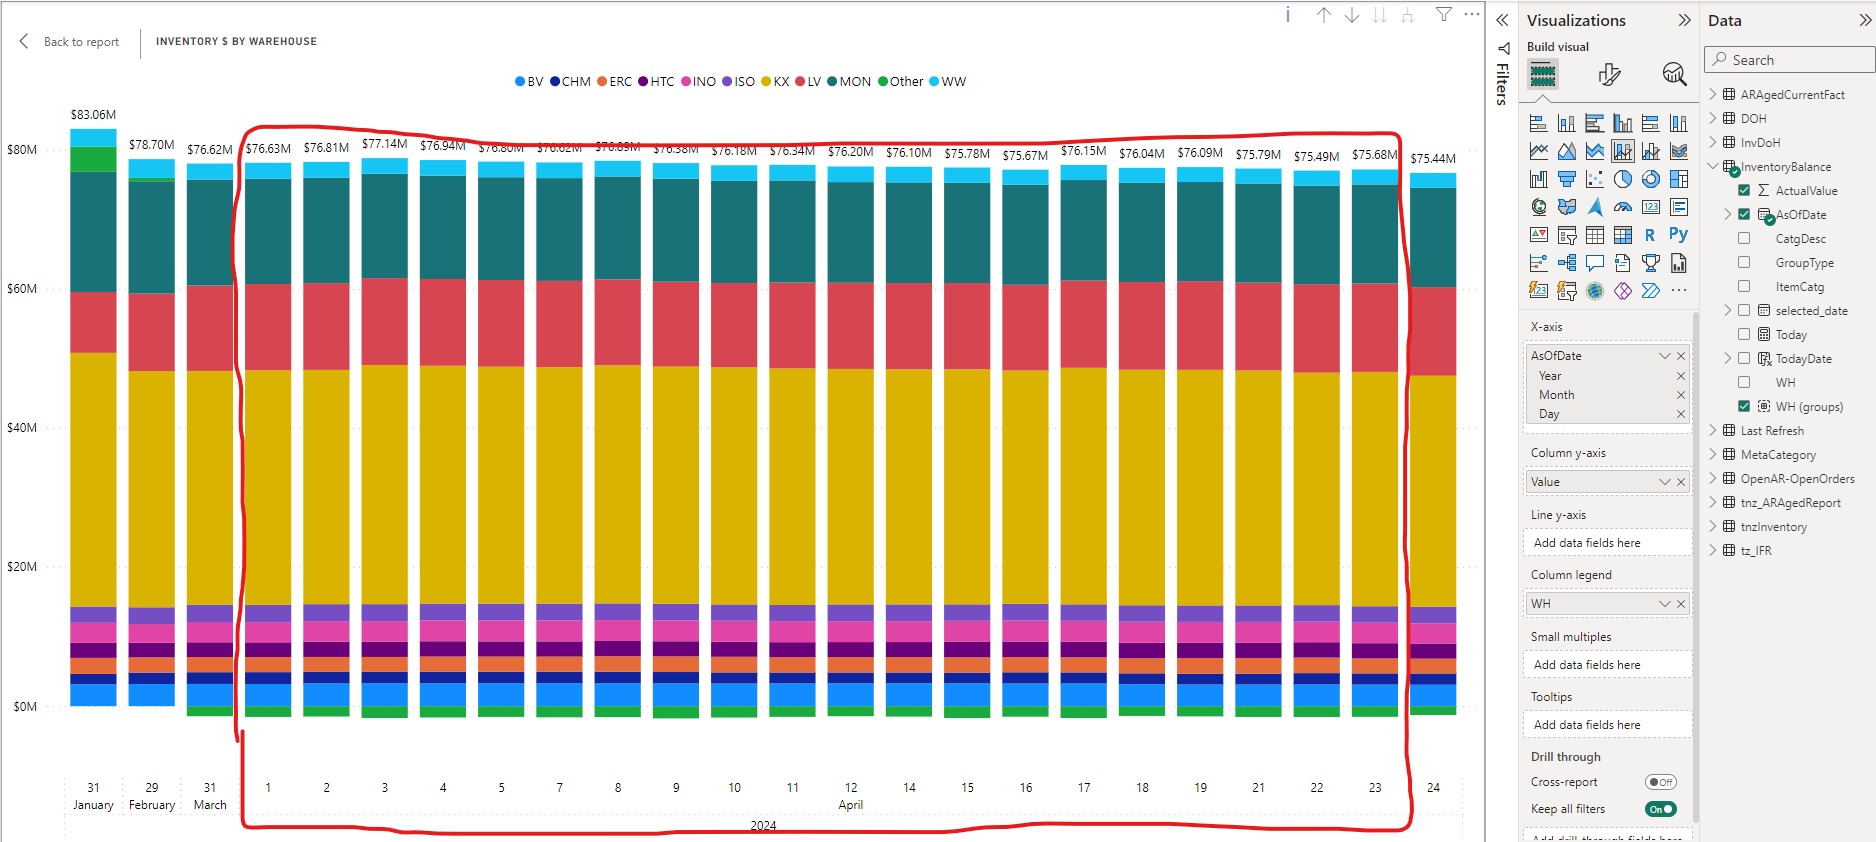Image resolution: width=1876 pixels, height=842 pixels.
Task: Expand the ARAgedCurrentFact table
Action: [1713, 94]
